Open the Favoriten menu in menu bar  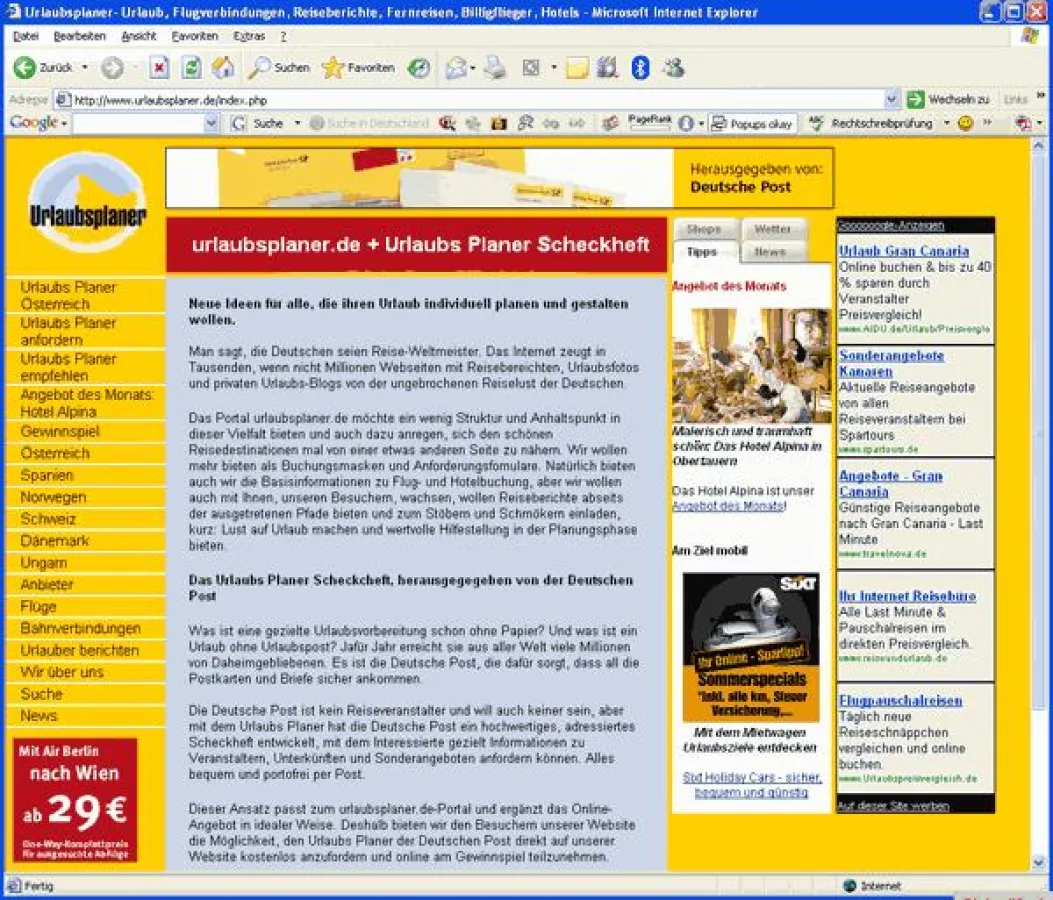click(x=194, y=36)
